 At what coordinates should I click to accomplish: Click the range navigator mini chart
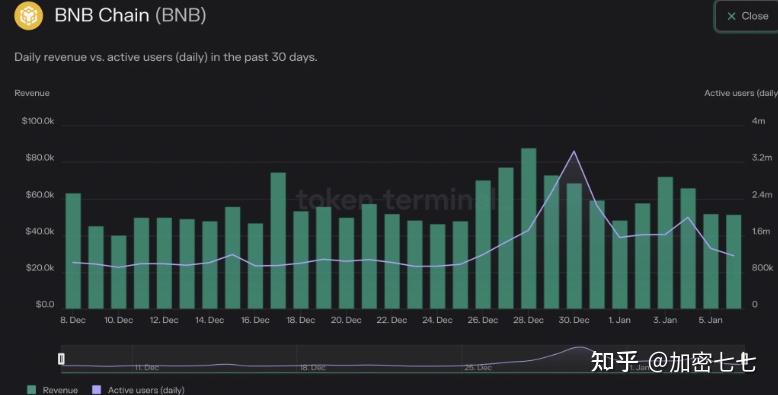tap(402, 359)
